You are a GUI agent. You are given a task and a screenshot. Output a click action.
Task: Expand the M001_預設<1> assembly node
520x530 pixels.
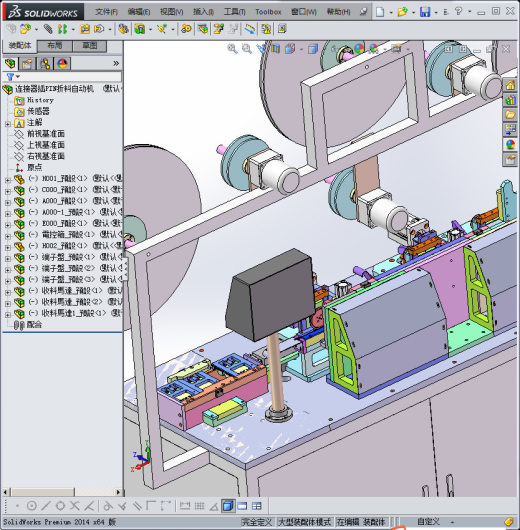click(7, 180)
